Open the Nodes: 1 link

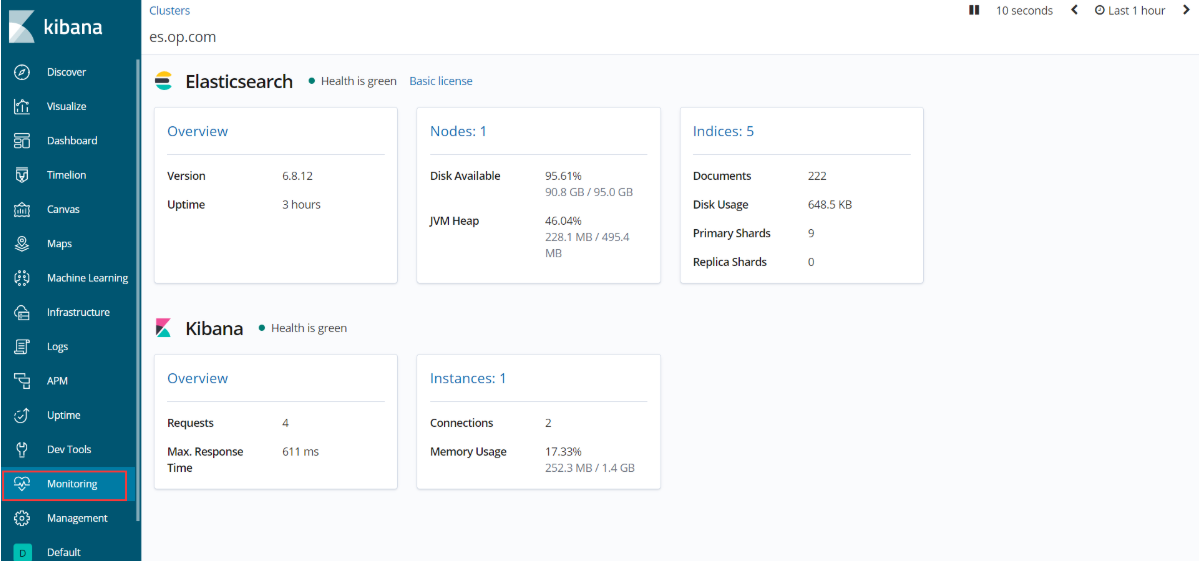[x=458, y=131]
